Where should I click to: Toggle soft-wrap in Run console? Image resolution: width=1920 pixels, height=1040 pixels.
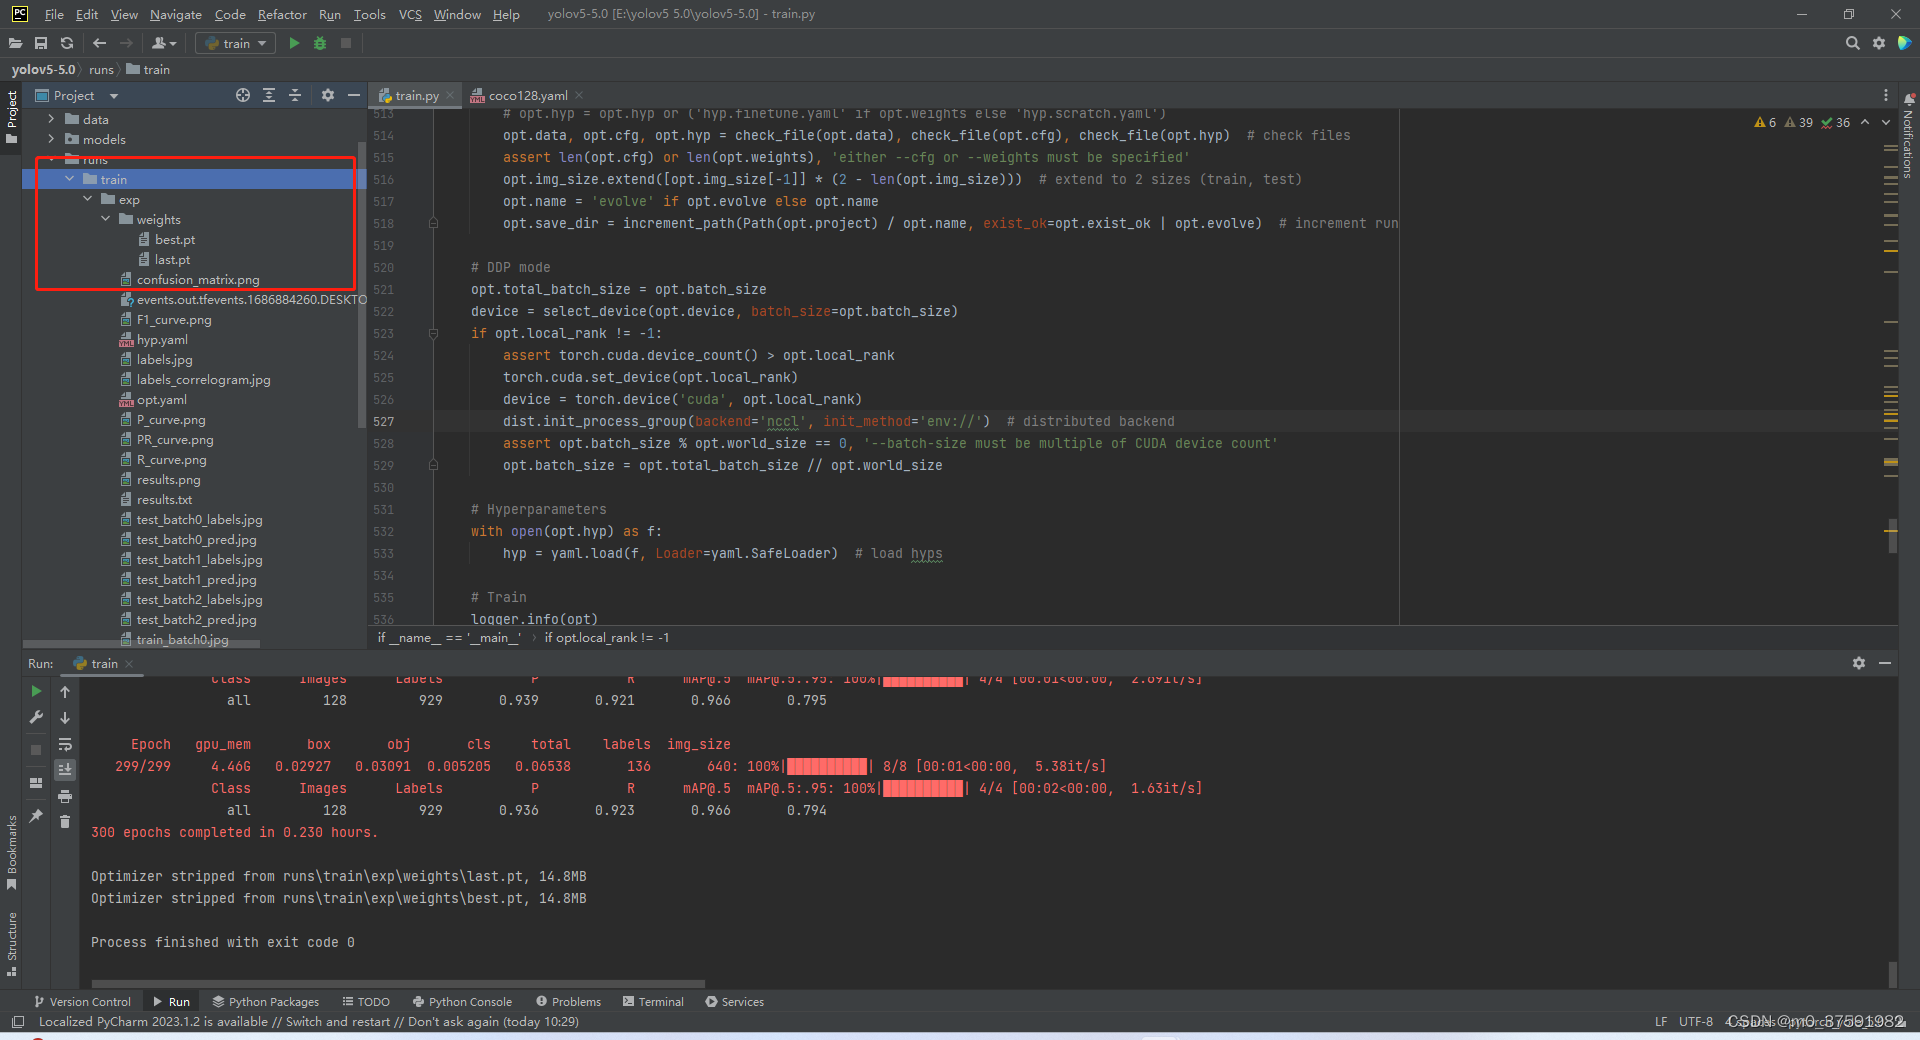click(65, 744)
